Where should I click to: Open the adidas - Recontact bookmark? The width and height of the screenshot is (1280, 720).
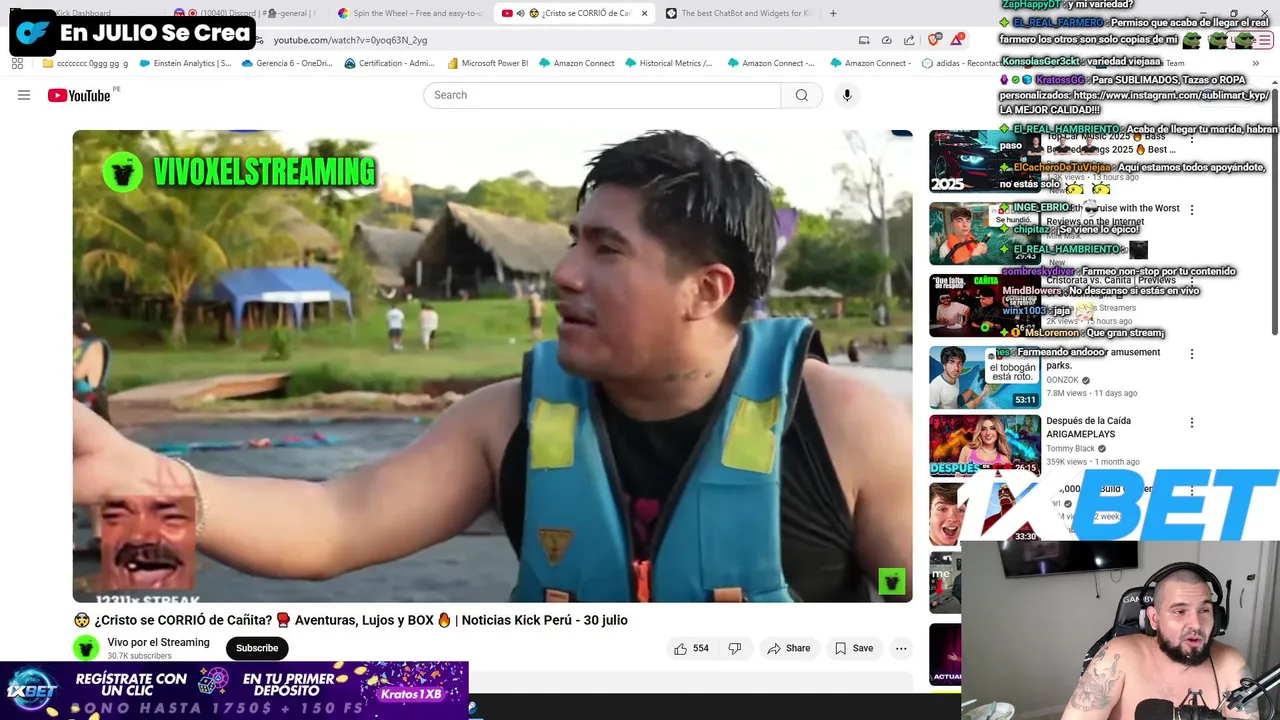[x=960, y=63]
